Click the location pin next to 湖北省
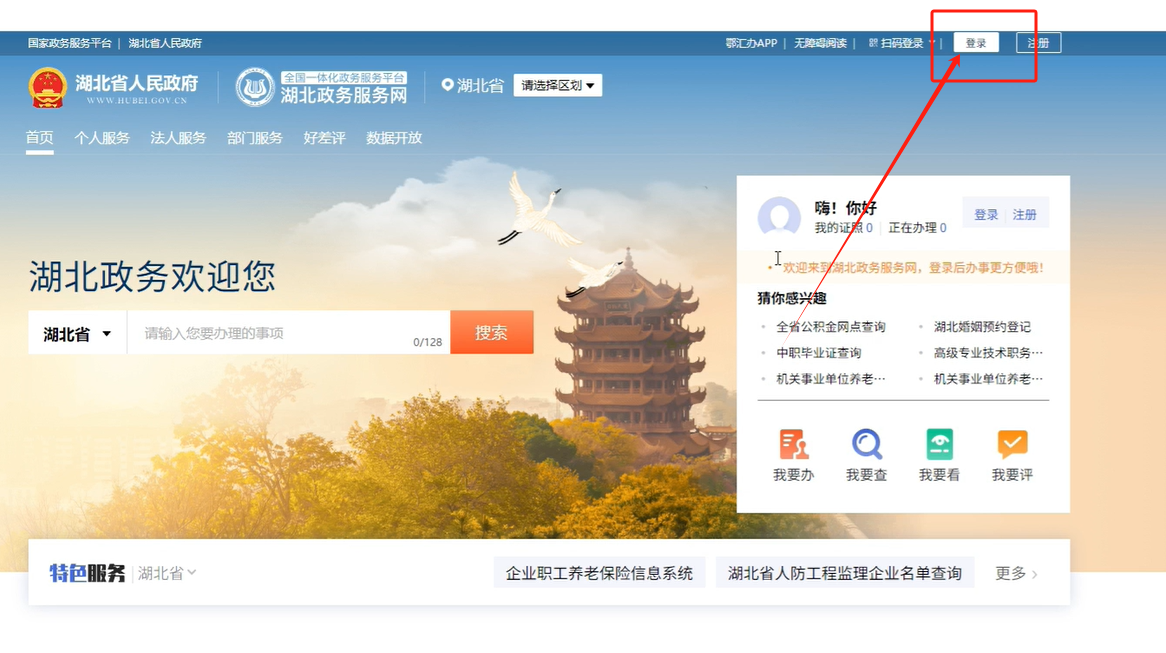 tap(447, 85)
